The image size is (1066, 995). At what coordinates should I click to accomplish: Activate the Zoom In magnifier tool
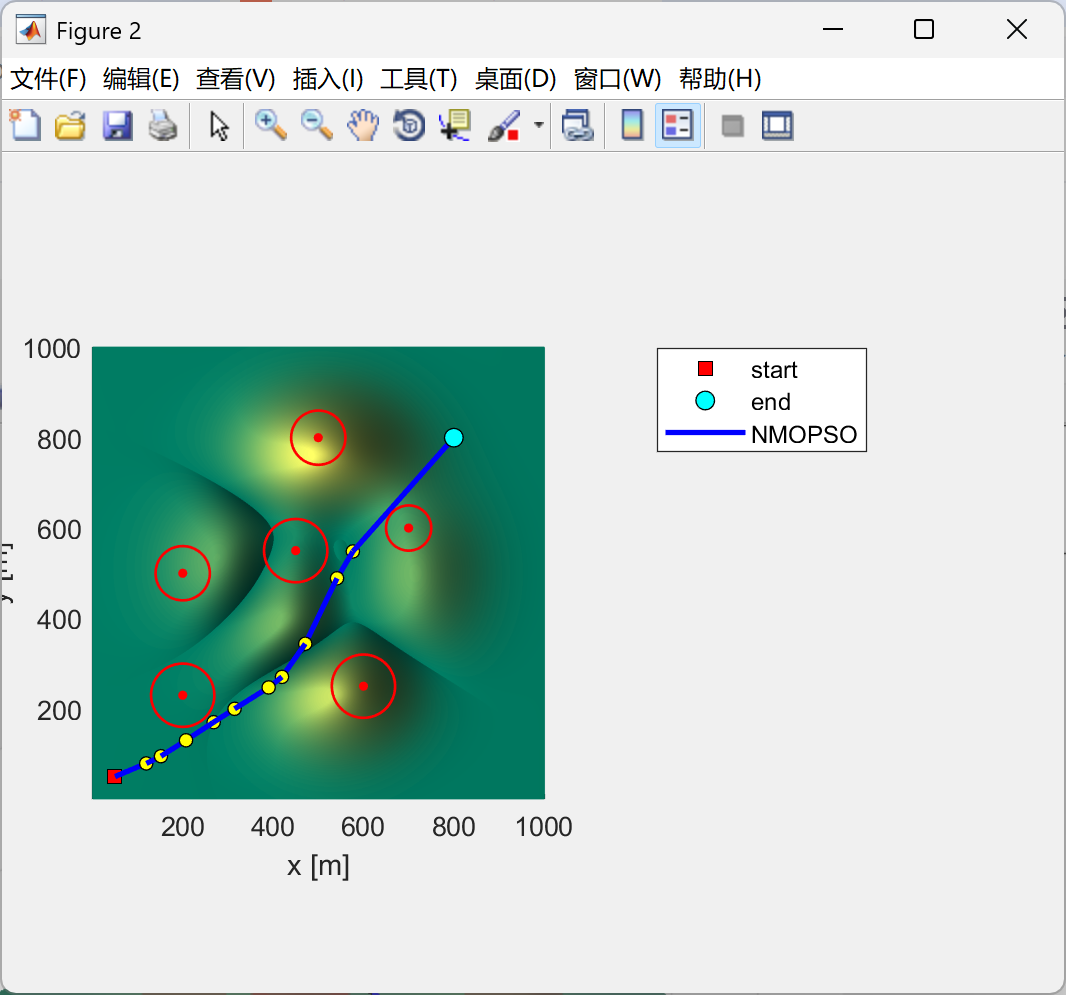tap(270, 126)
